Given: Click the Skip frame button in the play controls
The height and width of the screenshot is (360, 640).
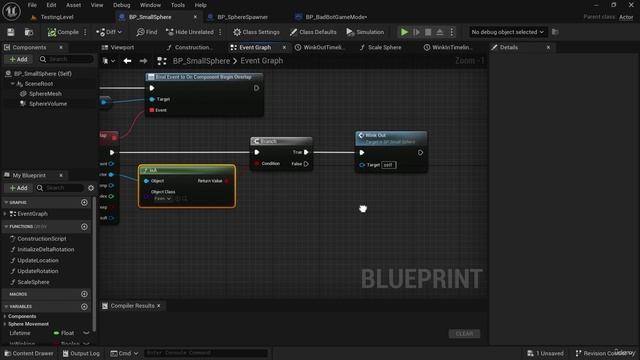Looking at the screenshot, I should pyautogui.click(x=416, y=32).
